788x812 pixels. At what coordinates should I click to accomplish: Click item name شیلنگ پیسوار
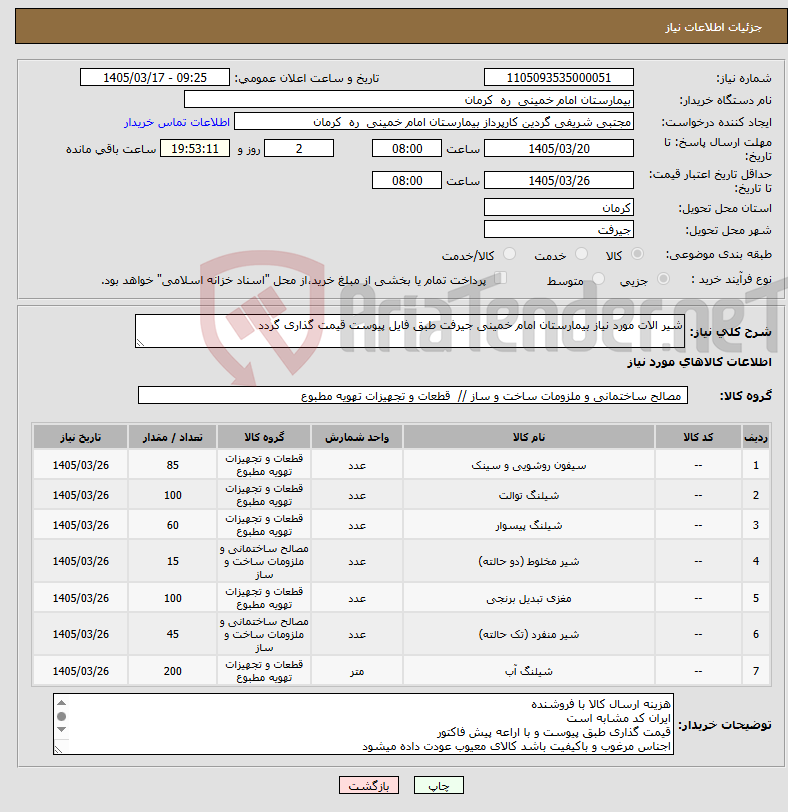click(x=529, y=526)
